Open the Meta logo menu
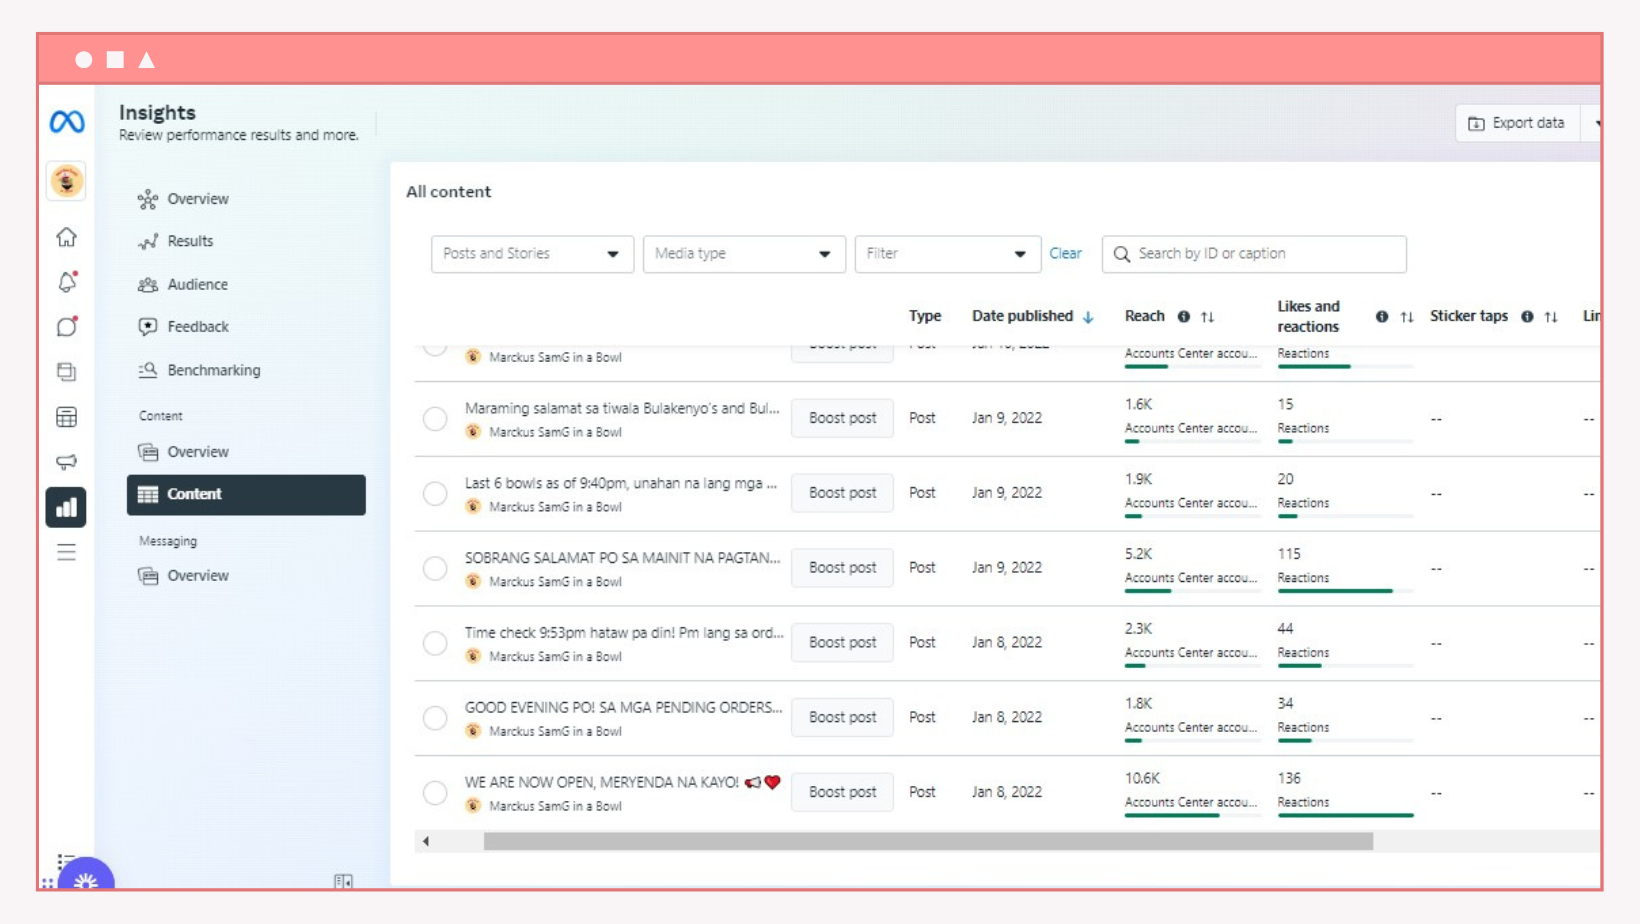The image size is (1640, 924). tap(67, 122)
